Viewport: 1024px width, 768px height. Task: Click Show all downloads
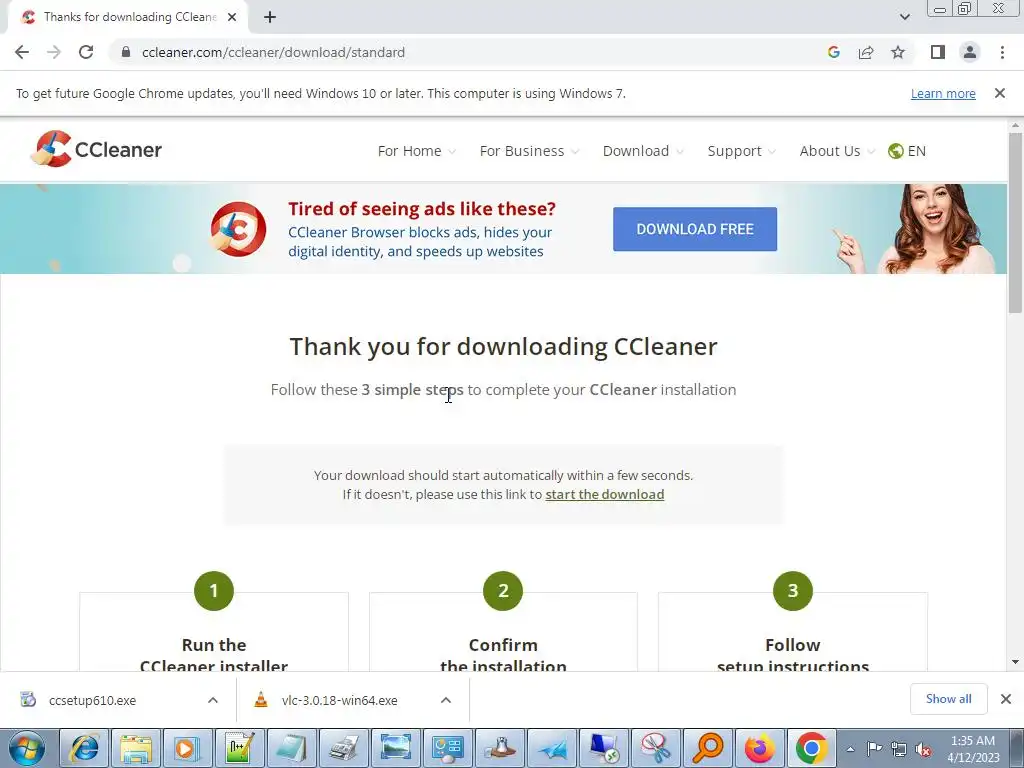(x=948, y=699)
